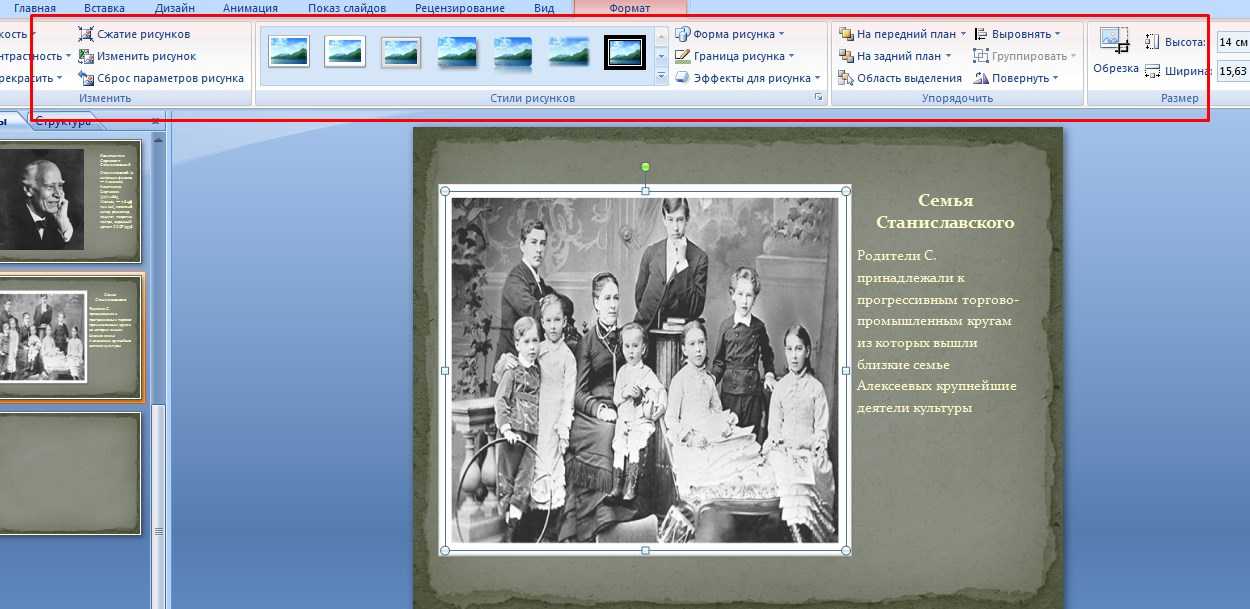
Task: Open the Стили рисунков dialog launcher
Action: pyautogui.click(x=818, y=98)
